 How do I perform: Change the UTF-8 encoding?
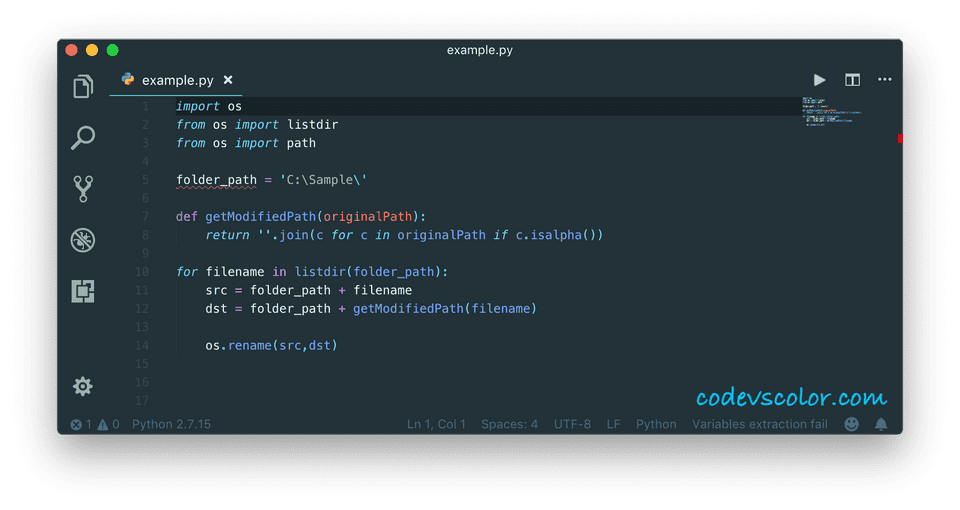click(572, 424)
